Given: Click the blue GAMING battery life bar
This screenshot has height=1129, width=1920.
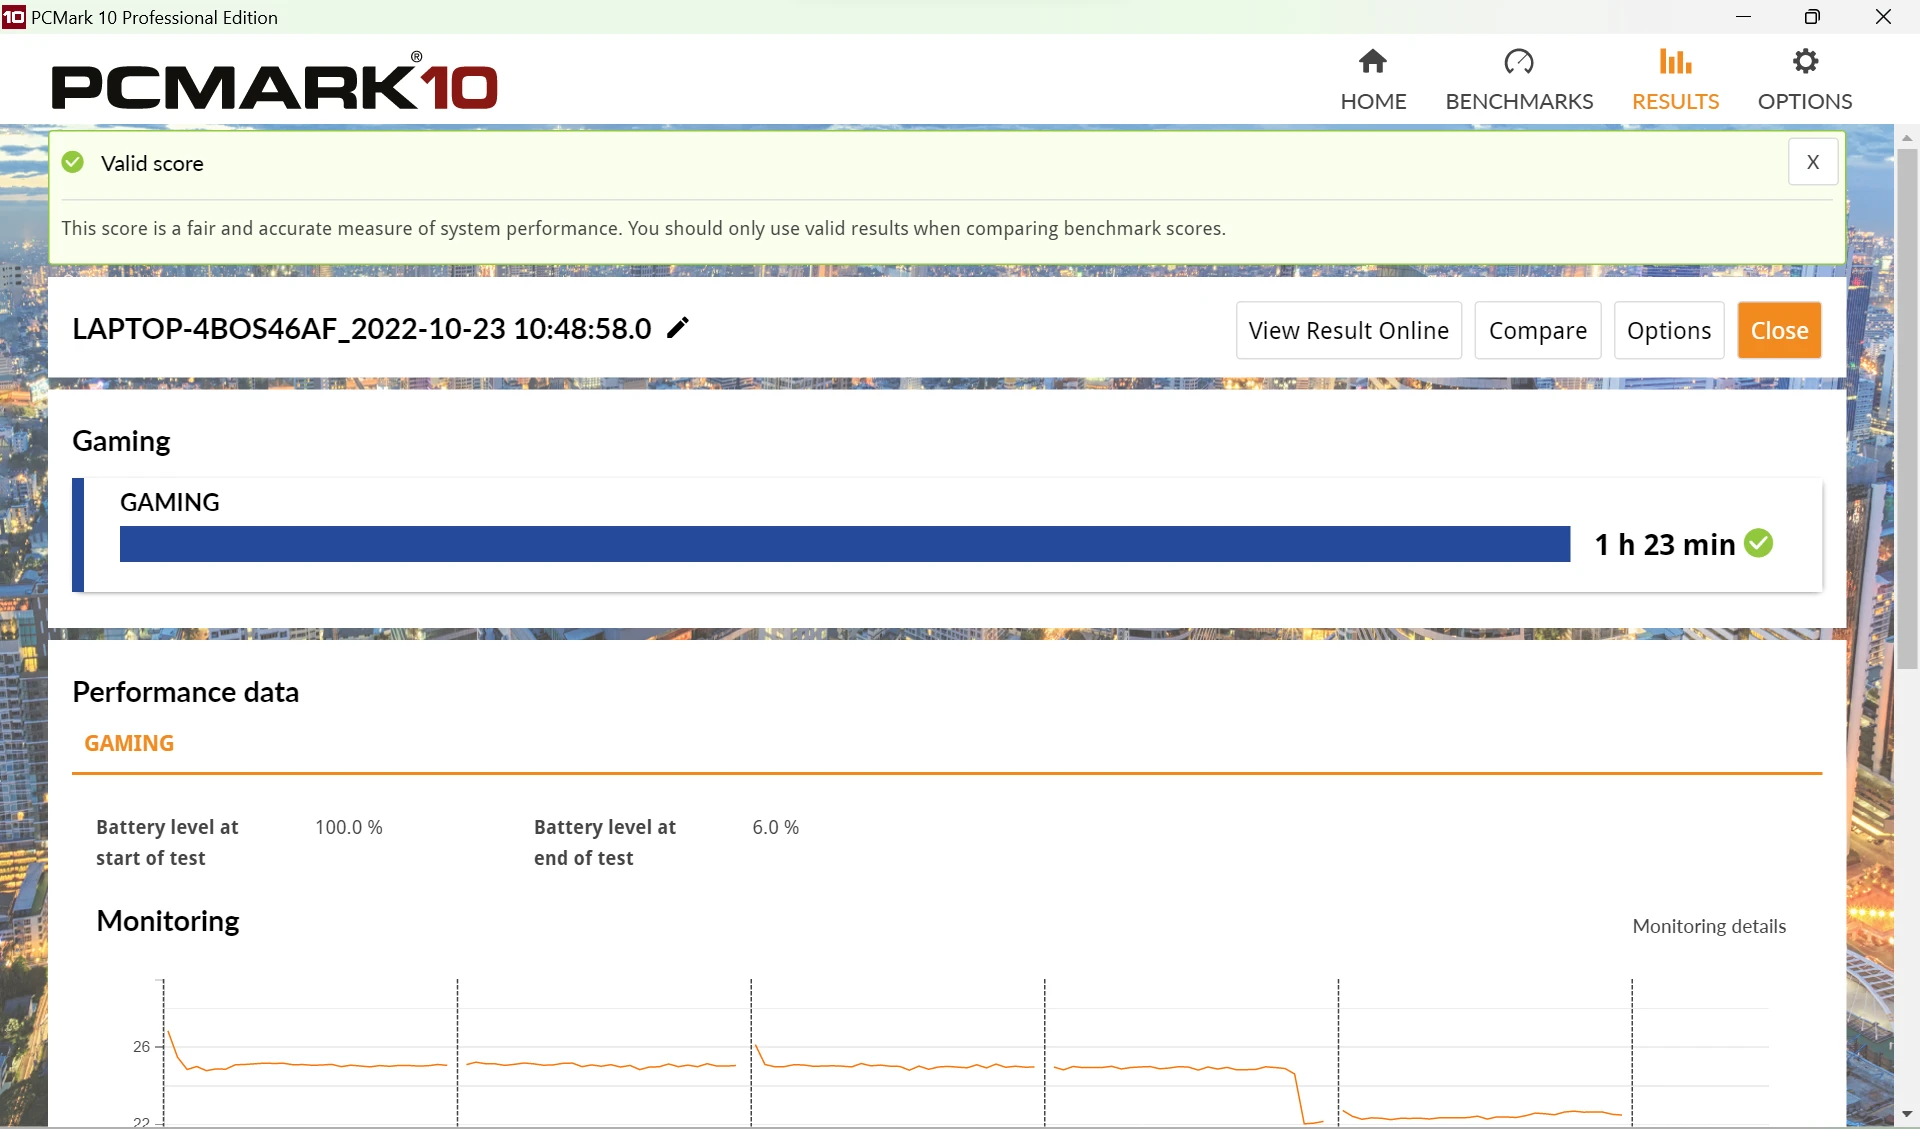Looking at the screenshot, I should click(x=845, y=544).
